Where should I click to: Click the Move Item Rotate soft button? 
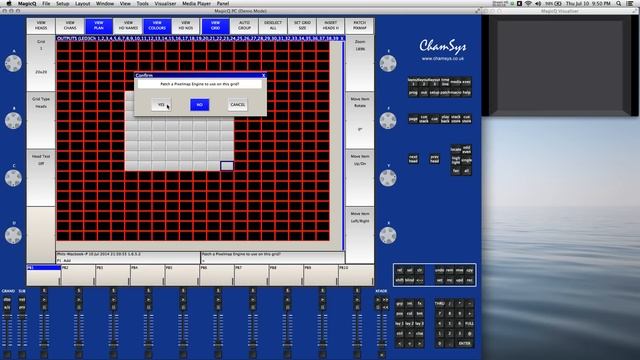[360, 120]
